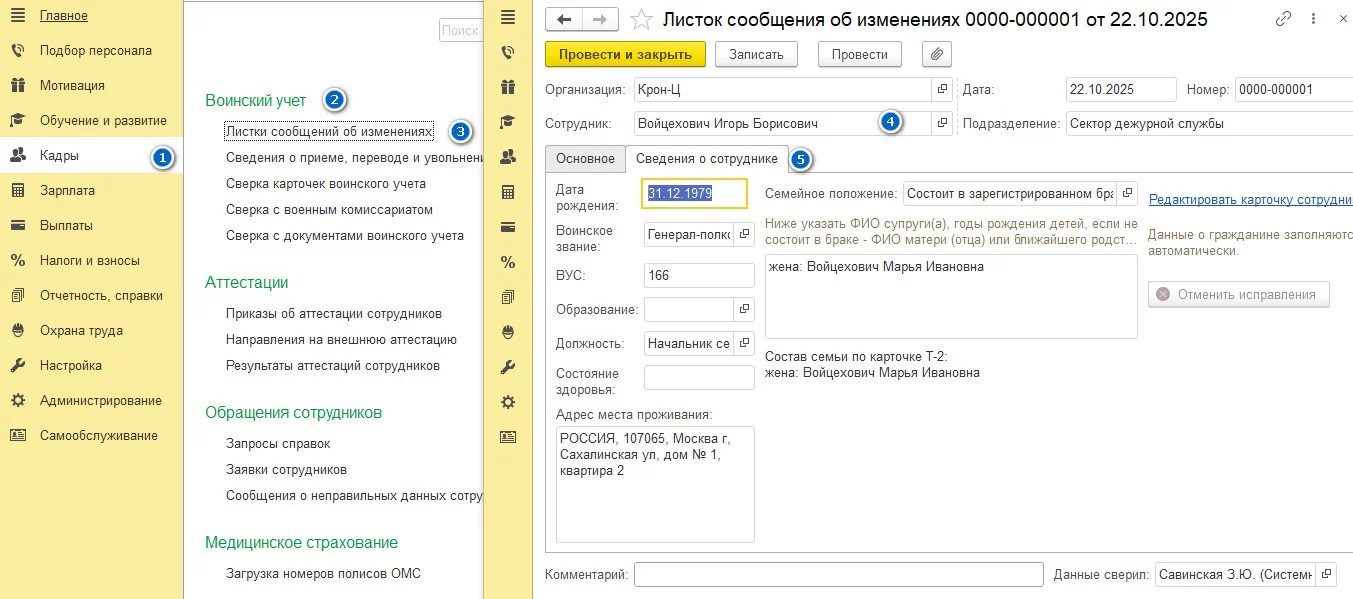1353x599 pixels.
Task: Open the Администрирование section in sidebar
Action: (x=92, y=401)
